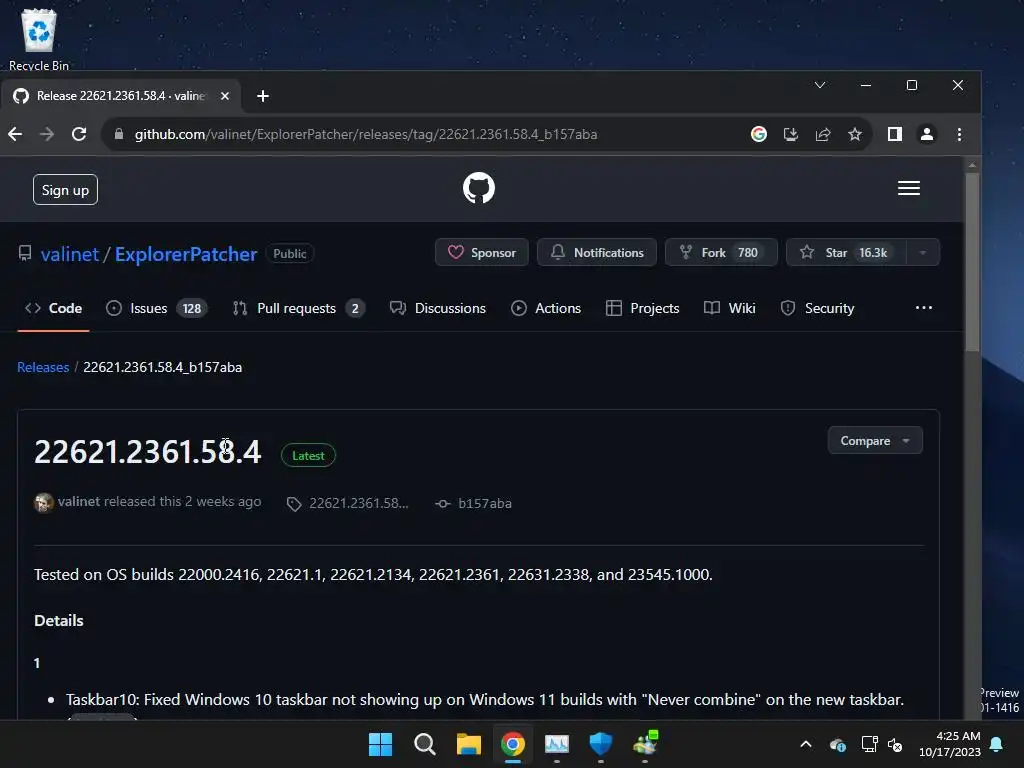Open Windows taskbar Search
The width and height of the screenshot is (1024, 768).
[x=424, y=744]
